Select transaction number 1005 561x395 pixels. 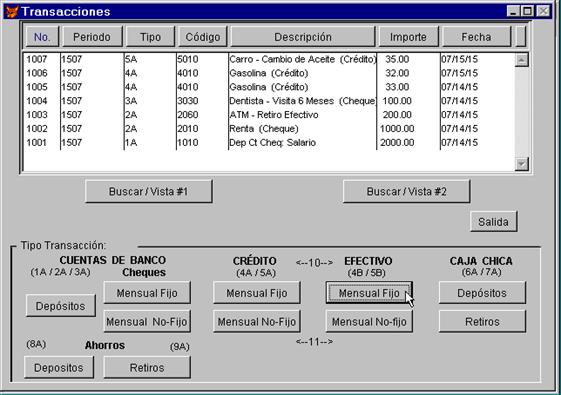coord(37,87)
